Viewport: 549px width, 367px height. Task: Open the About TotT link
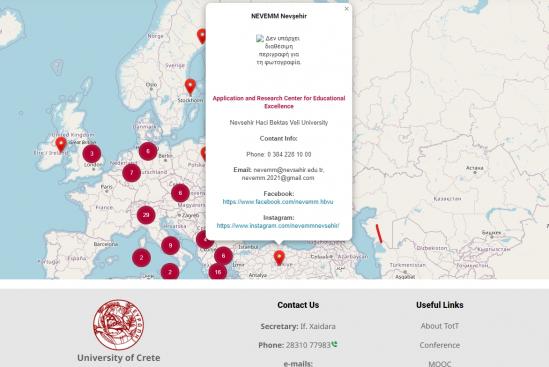pyautogui.click(x=439, y=326)
